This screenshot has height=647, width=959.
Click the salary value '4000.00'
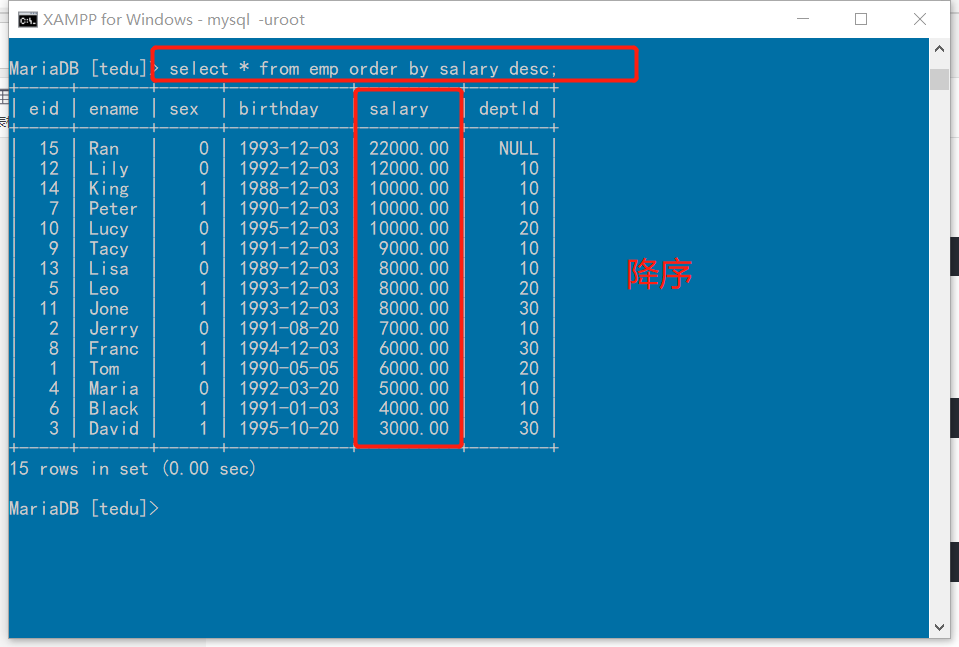[x=414, y=409]
